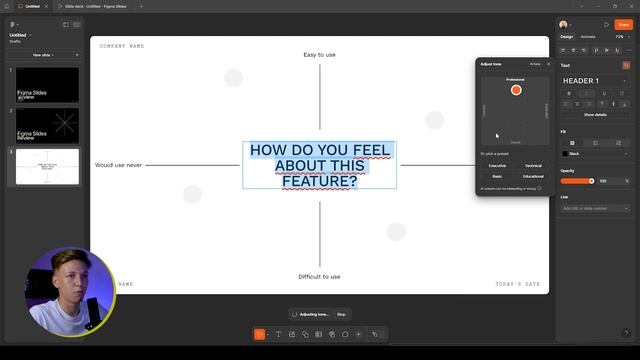This screenshot has height=360, width=640.
Task: Align selection to horizontal center
Action: [x=573, y=50]
